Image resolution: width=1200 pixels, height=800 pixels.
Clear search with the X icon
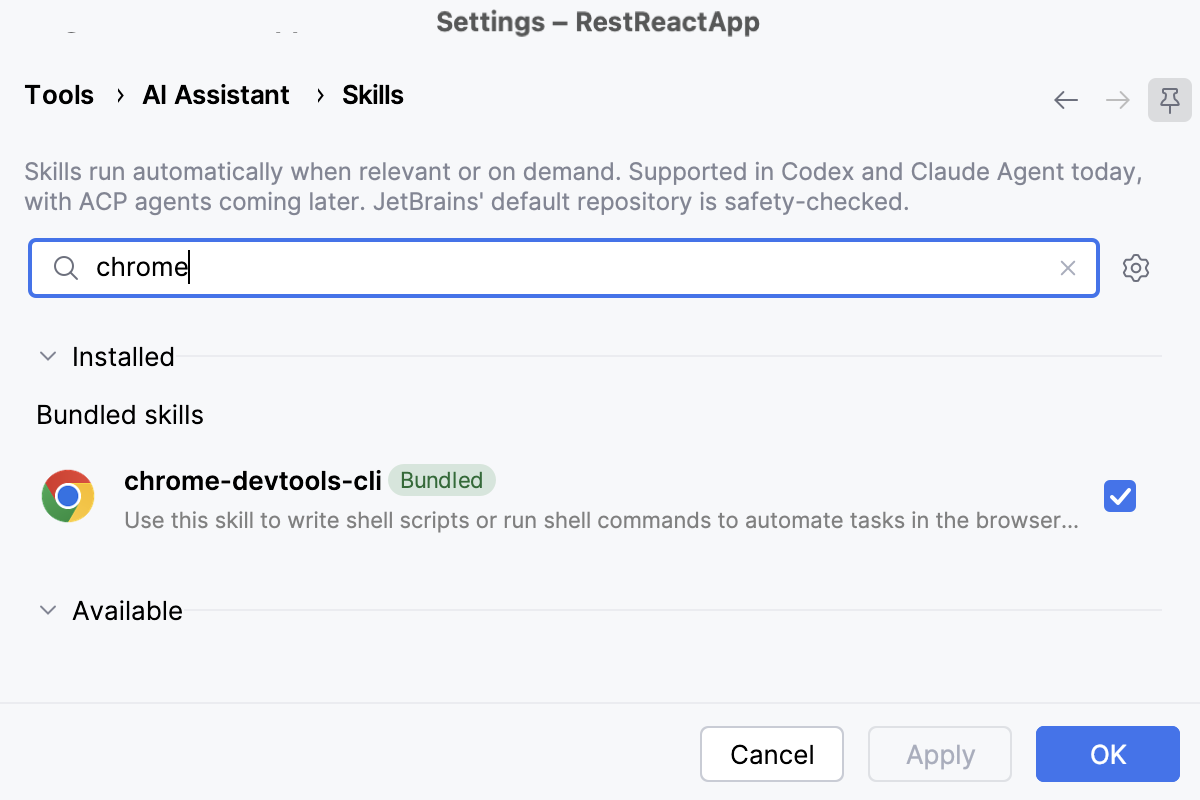1068,268
